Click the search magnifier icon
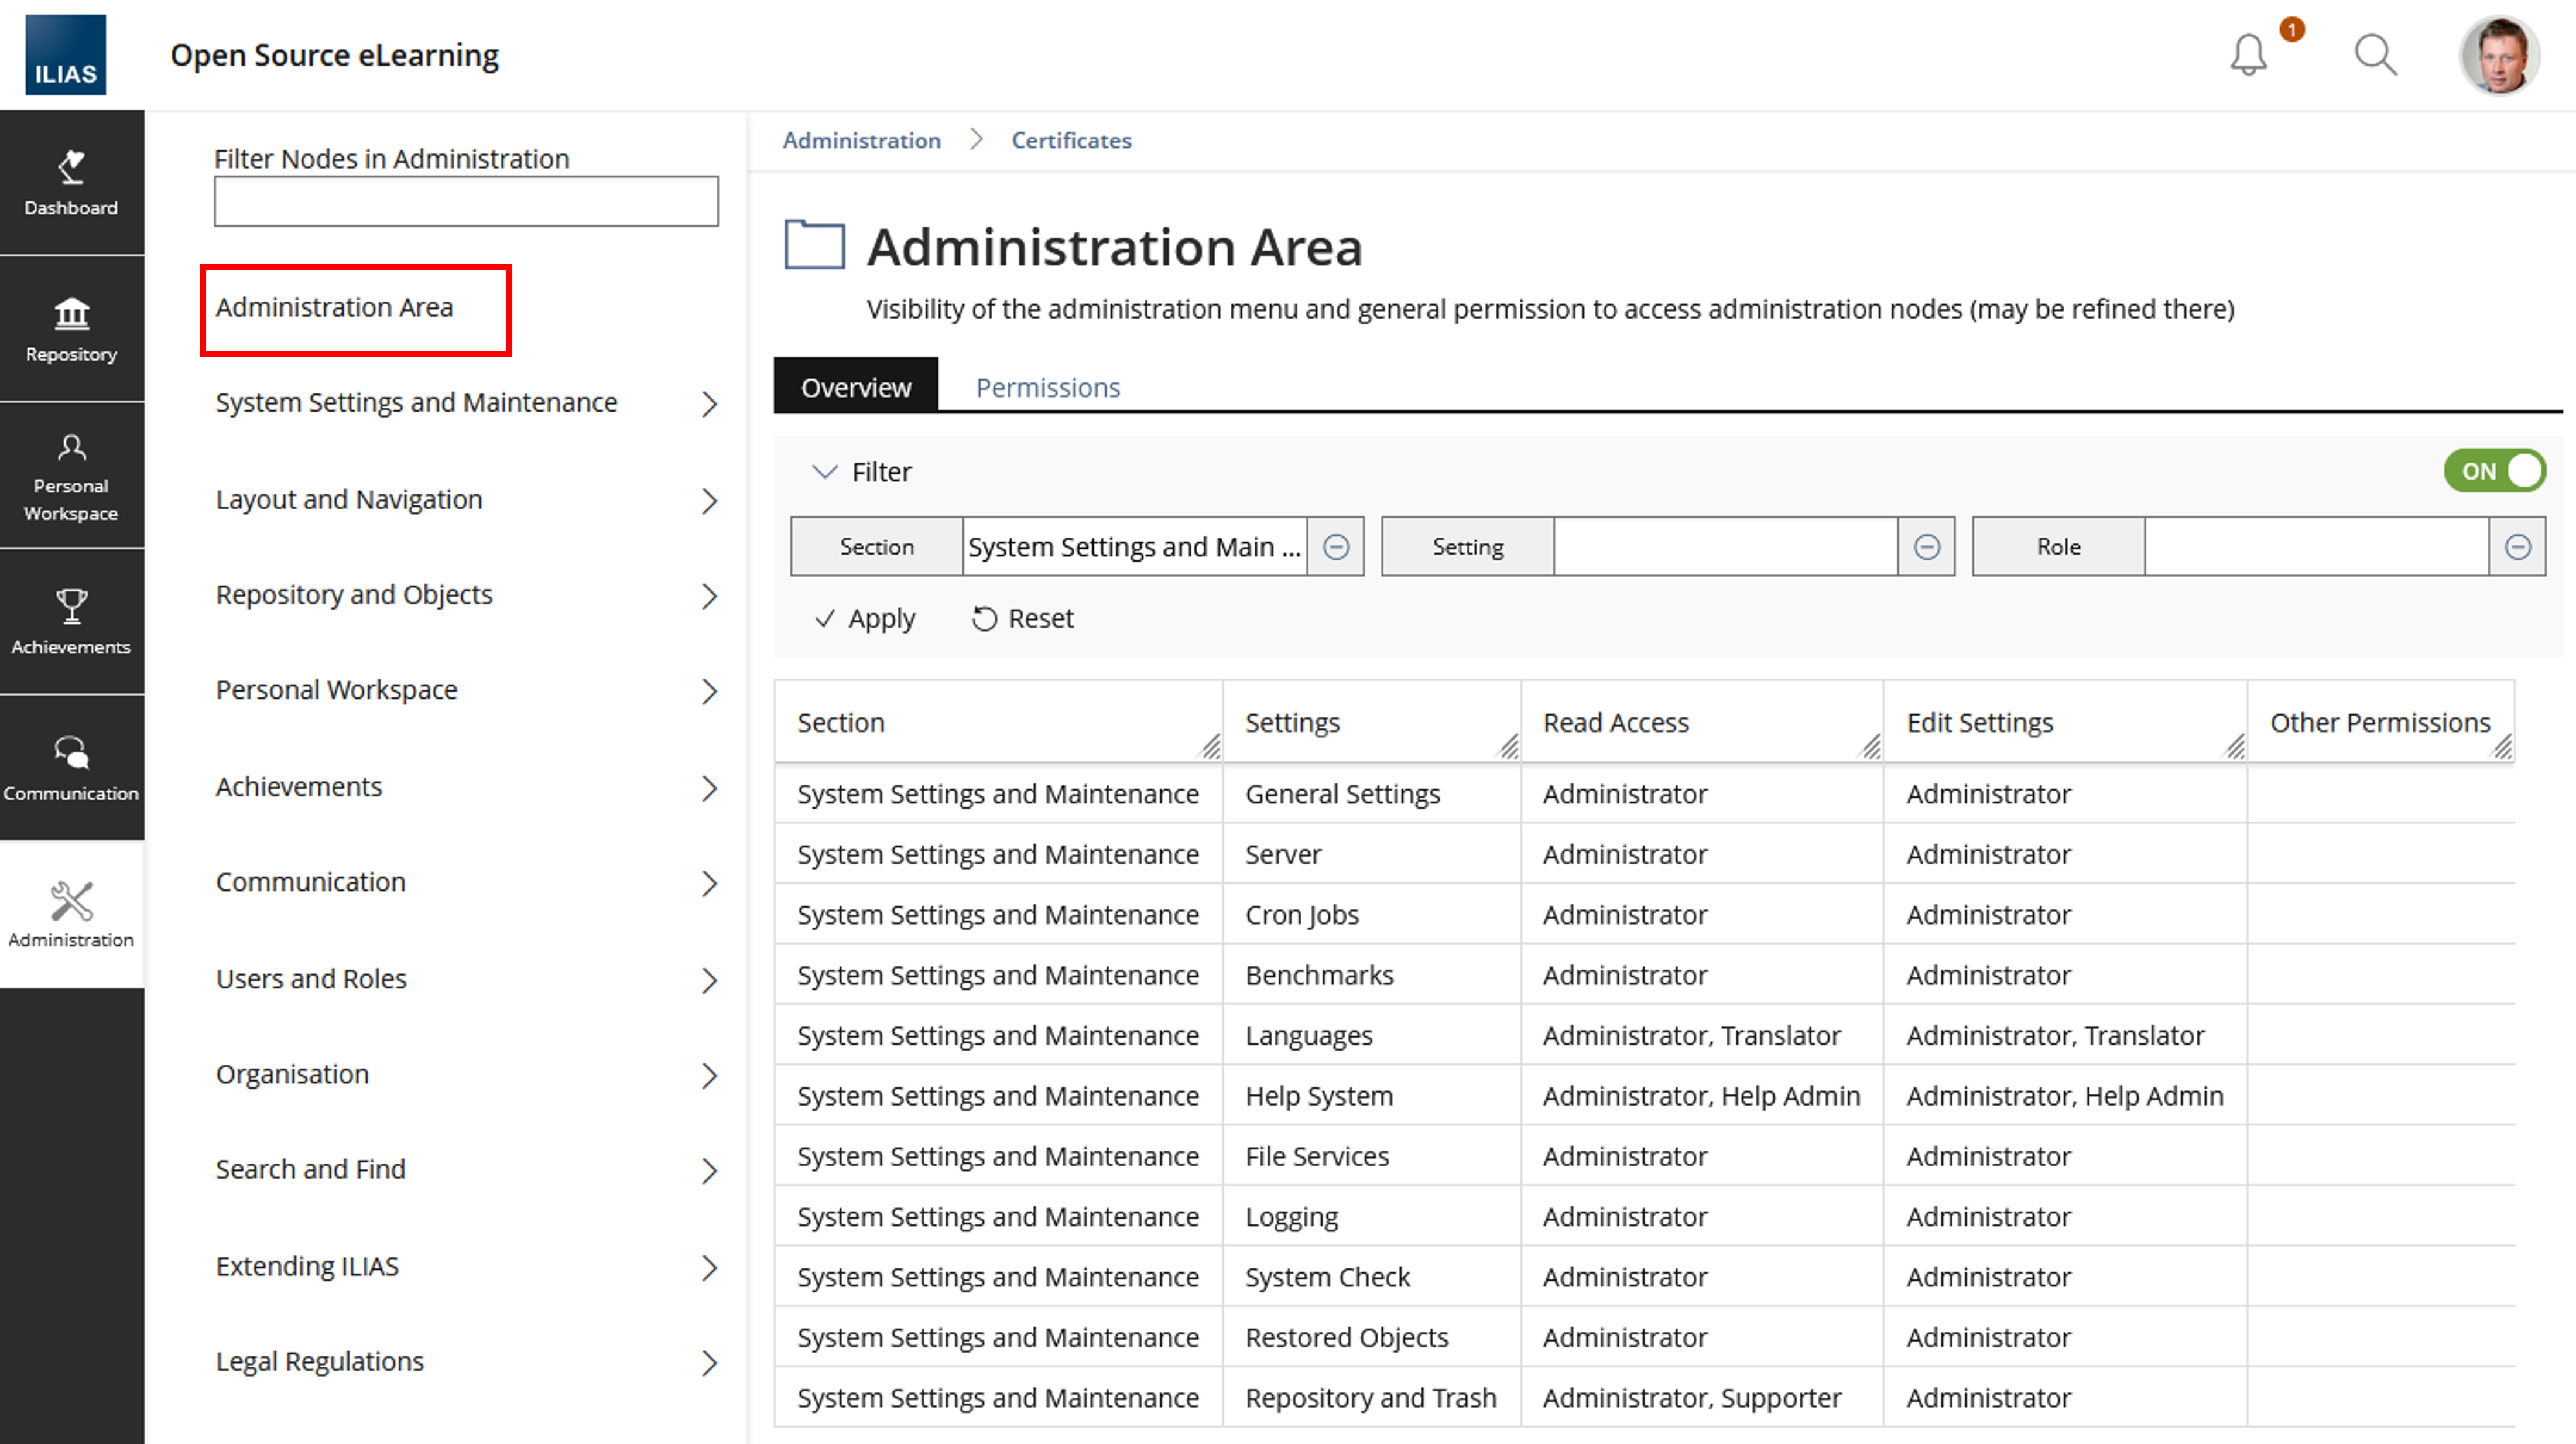Viewport: 2576px width, 1444px height. 2375,55
